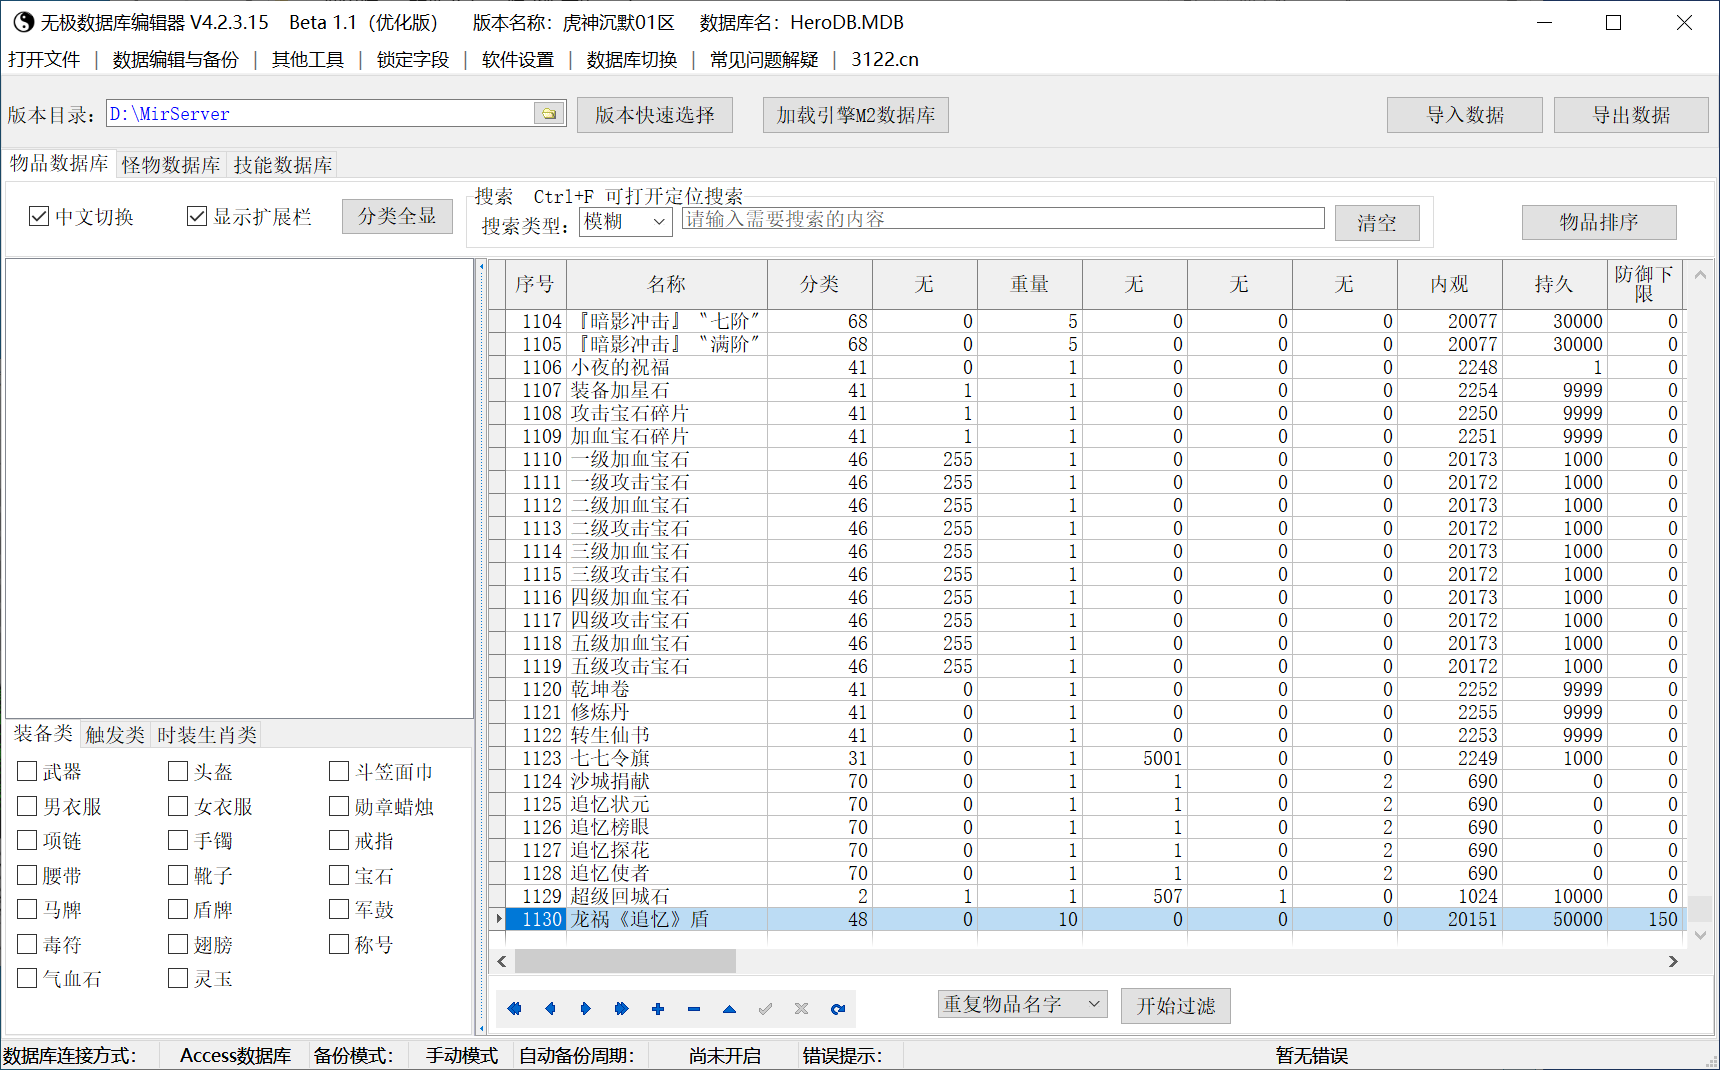Edit record triangle icon
1720x1070 pixels.
pos(730,1009)
